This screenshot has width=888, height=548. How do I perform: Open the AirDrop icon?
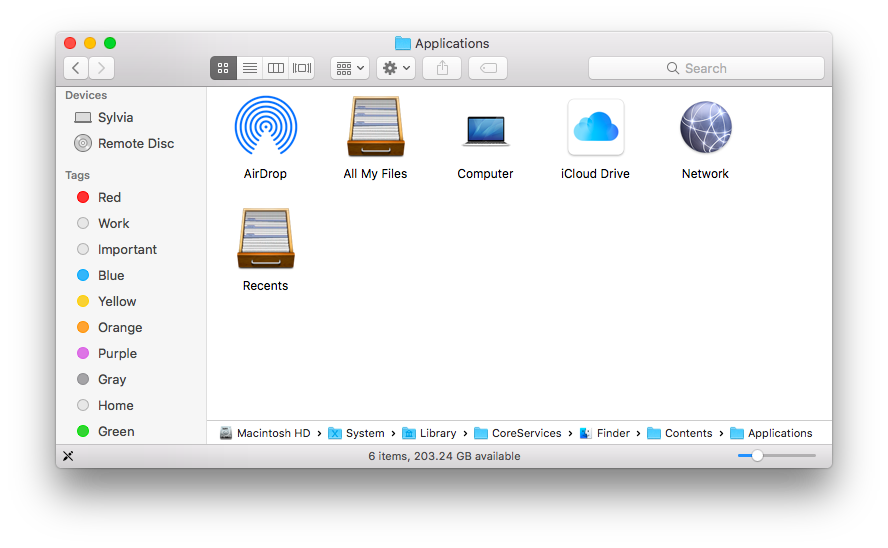tap(266, 126)
